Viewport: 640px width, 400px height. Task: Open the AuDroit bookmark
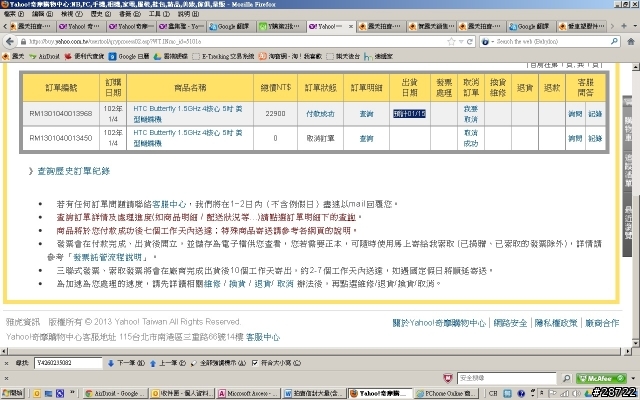click(44, 56)
